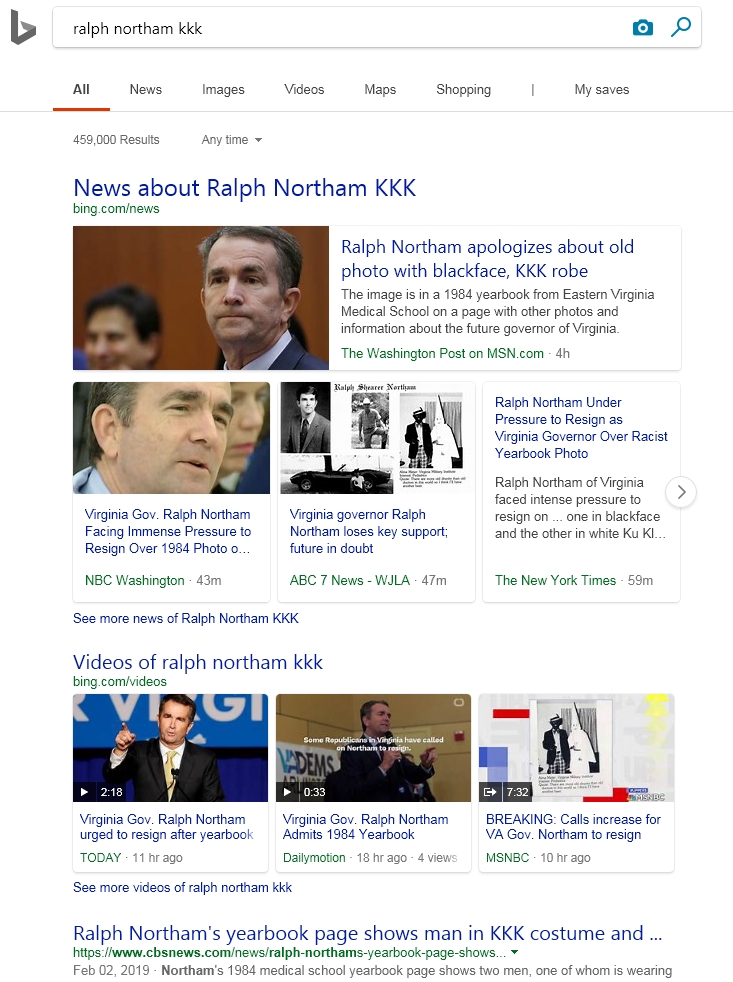Open News about Ralph Northam KKK heading
Image resolution: width=733 pixels, height=982 pixels.
244,188
